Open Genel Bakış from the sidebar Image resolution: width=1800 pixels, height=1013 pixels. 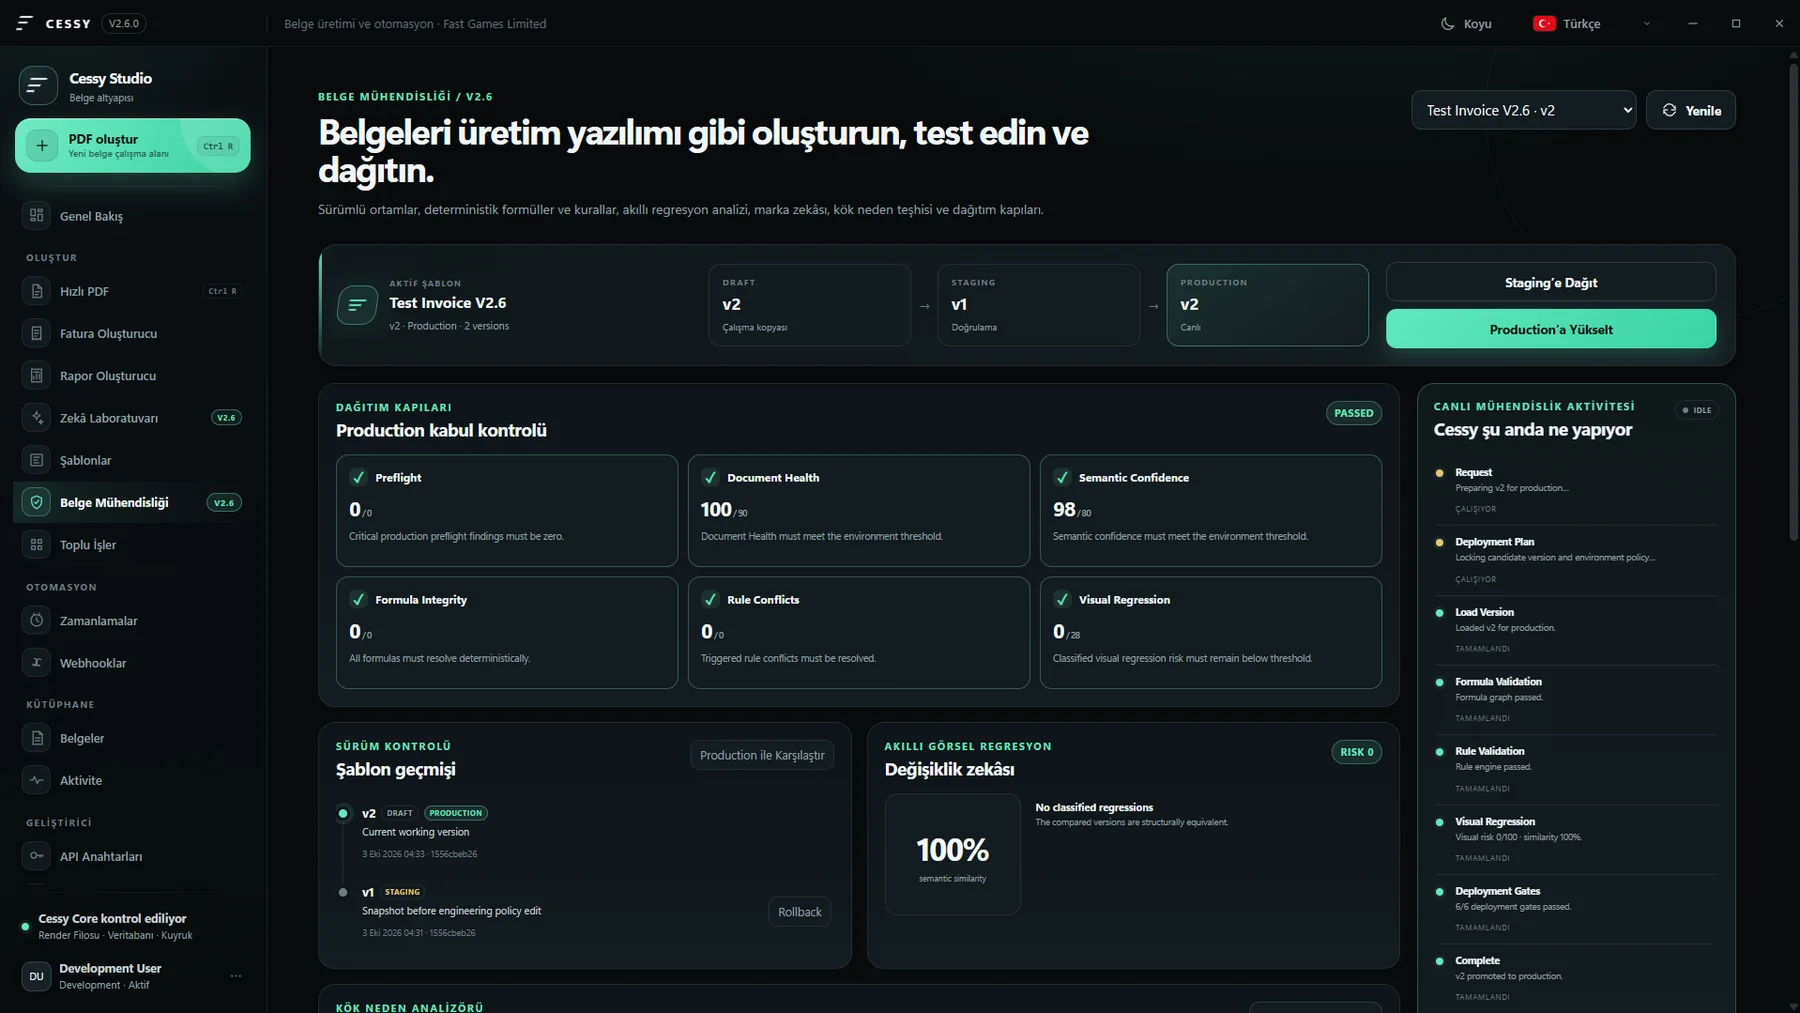pos(133,216)
